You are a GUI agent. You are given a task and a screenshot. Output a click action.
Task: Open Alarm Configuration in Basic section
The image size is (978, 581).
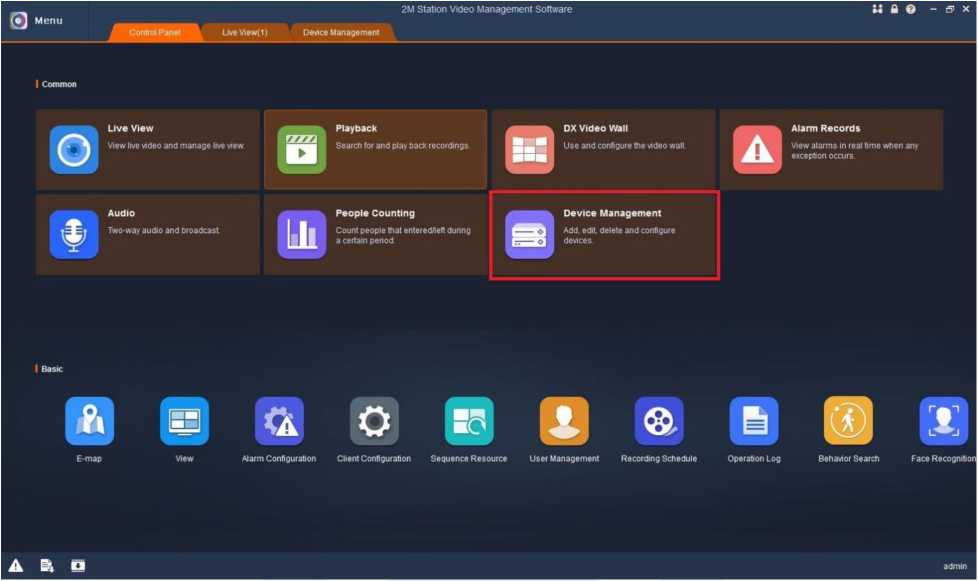click(x=279, y=421)
